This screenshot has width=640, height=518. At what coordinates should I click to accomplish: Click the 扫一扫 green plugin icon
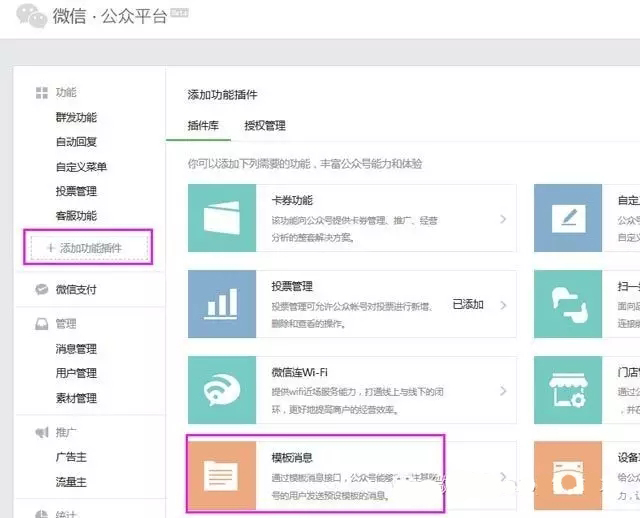tap(568, 304)
